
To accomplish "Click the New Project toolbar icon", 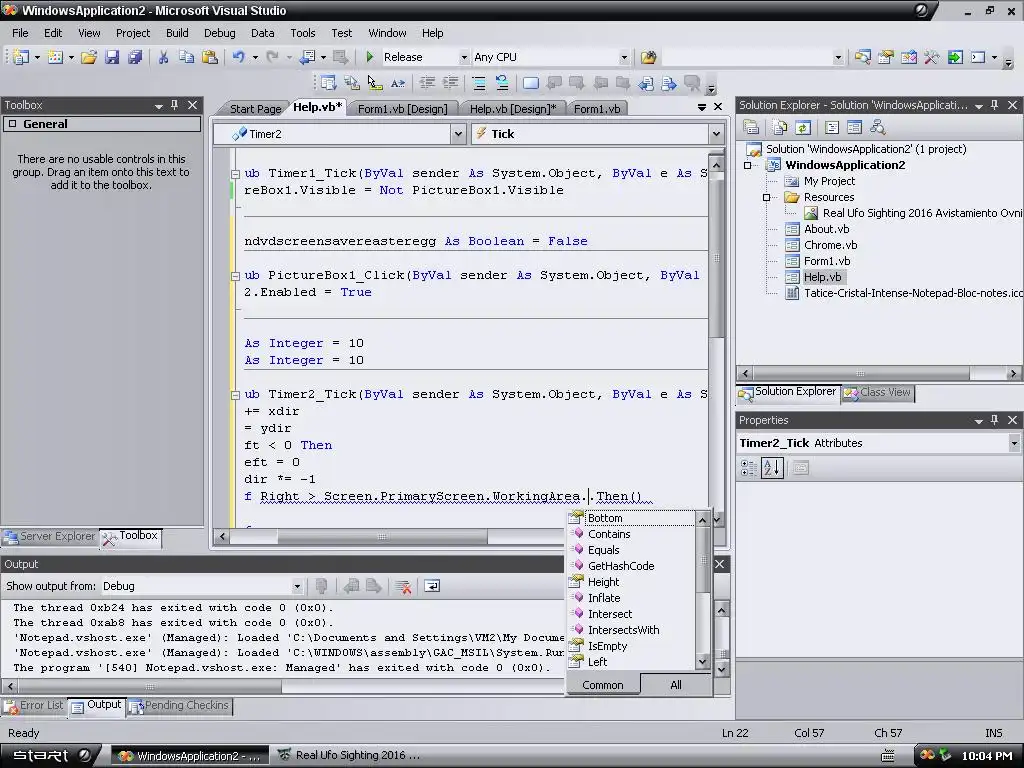I will coord(21,57).
